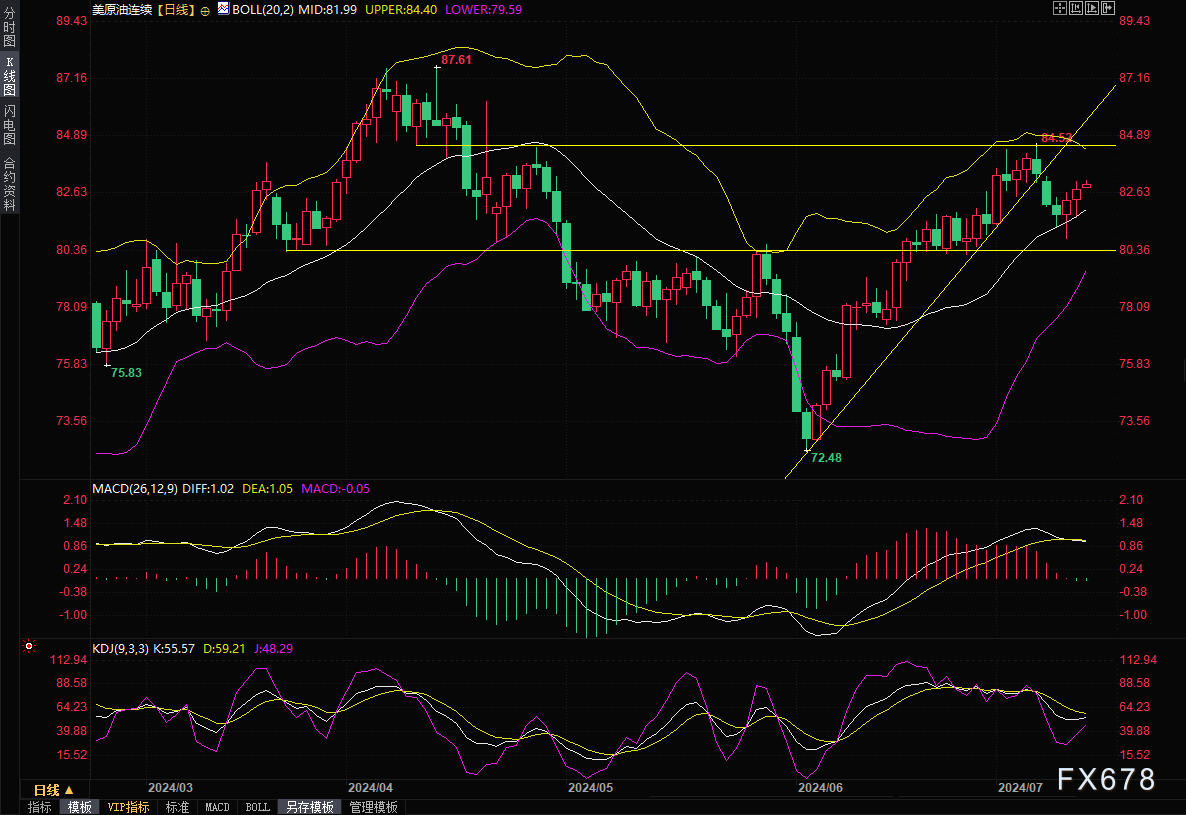The width and height of the screenshot is (1186, 815).
Task: Apply the MACD template button
Action: click(217, 807)
